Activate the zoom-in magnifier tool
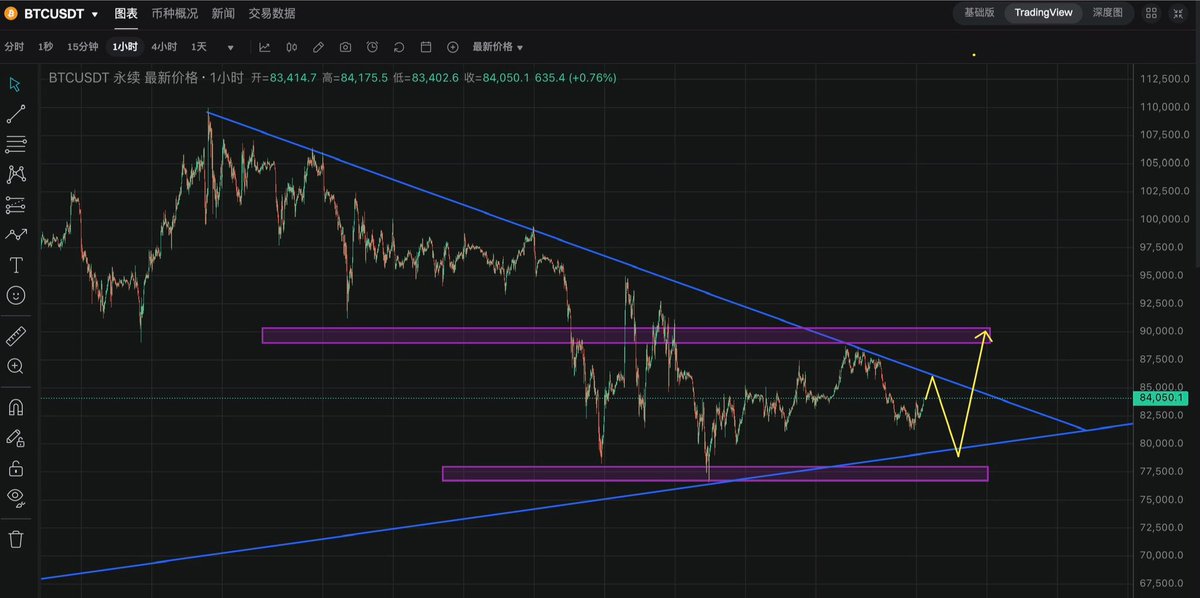The image size is (1200, 598). coord(15,366)
